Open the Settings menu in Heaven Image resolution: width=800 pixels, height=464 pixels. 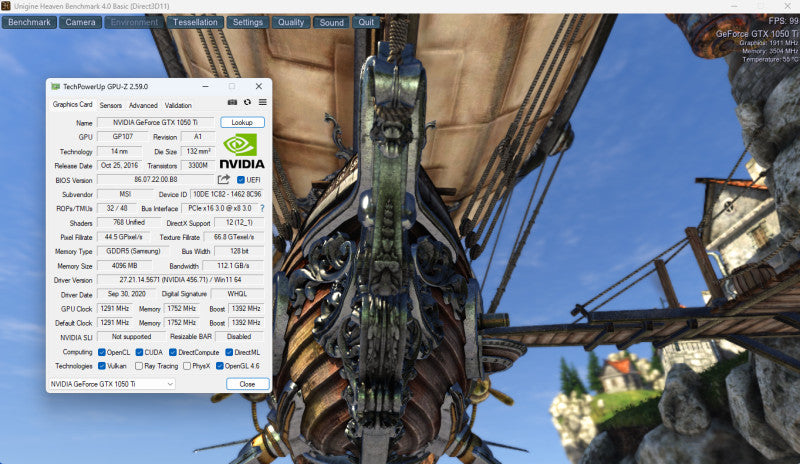coord(247,22)
